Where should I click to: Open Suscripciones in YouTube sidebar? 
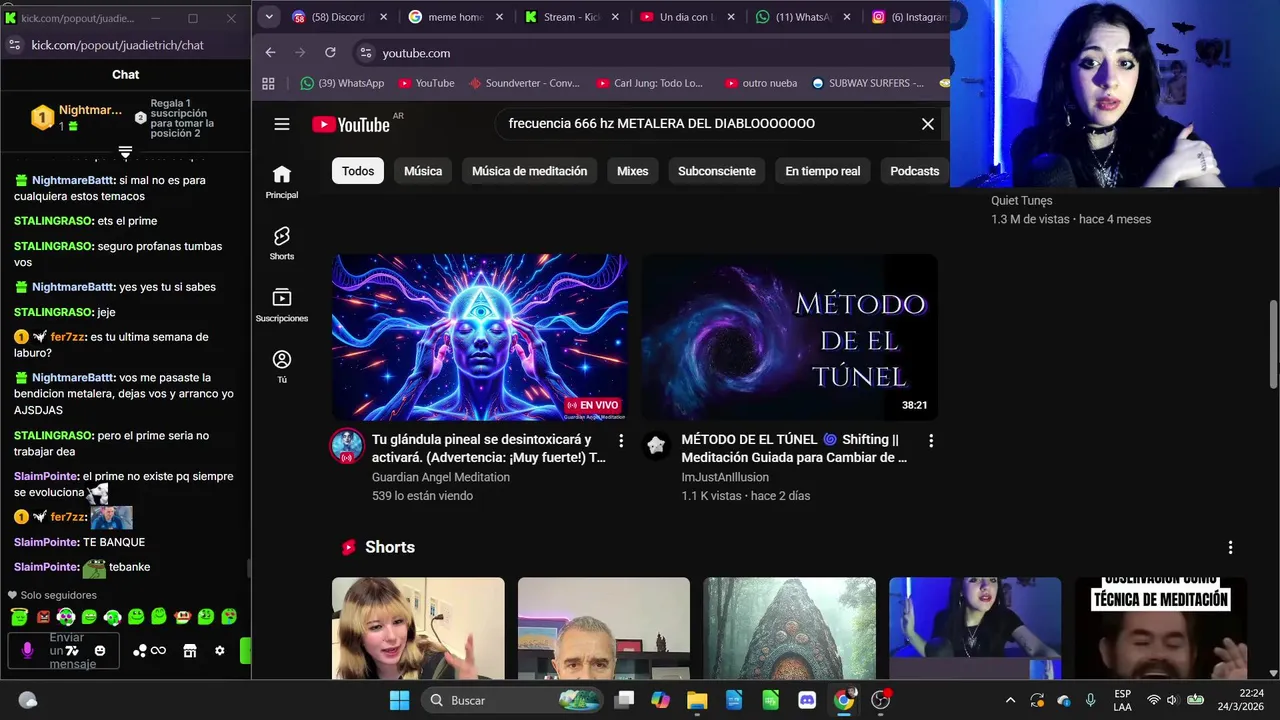pos(282,305)
